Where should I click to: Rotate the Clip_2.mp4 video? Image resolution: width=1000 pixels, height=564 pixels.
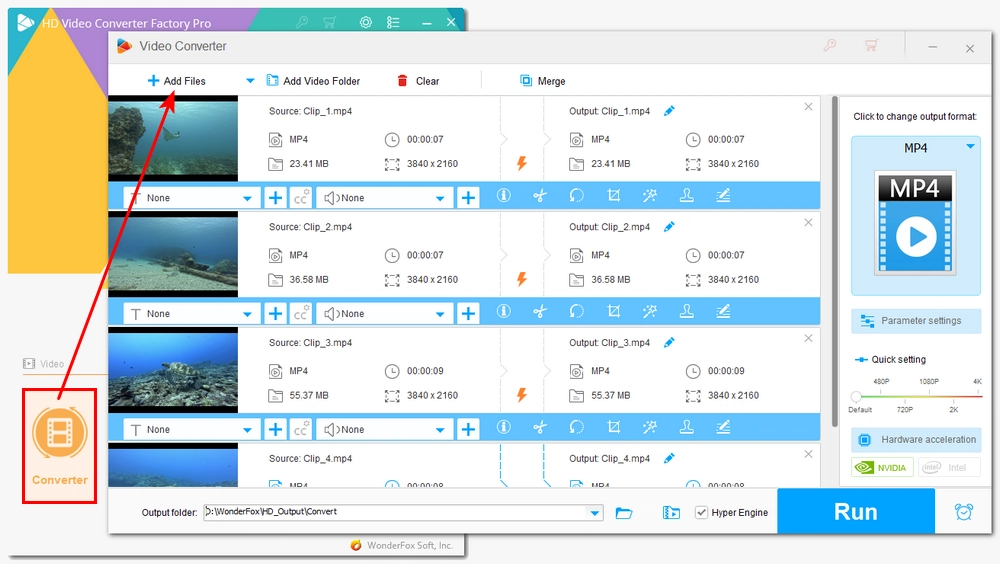[577, 311]
